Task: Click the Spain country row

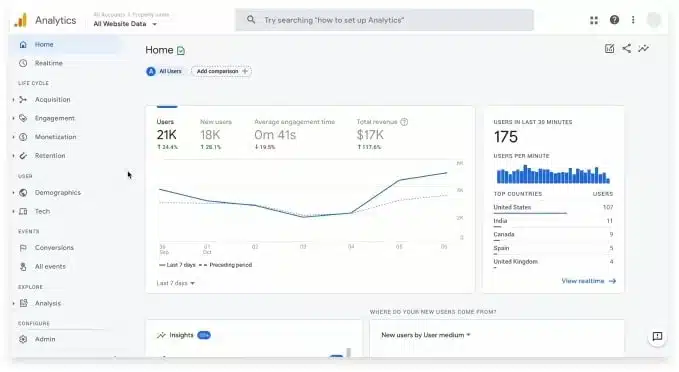Action: tap(553, 249)
